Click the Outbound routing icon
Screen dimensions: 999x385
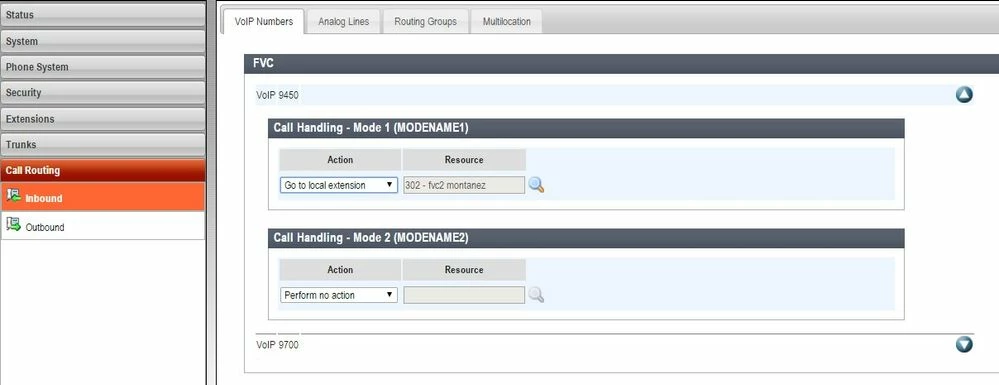13,224
